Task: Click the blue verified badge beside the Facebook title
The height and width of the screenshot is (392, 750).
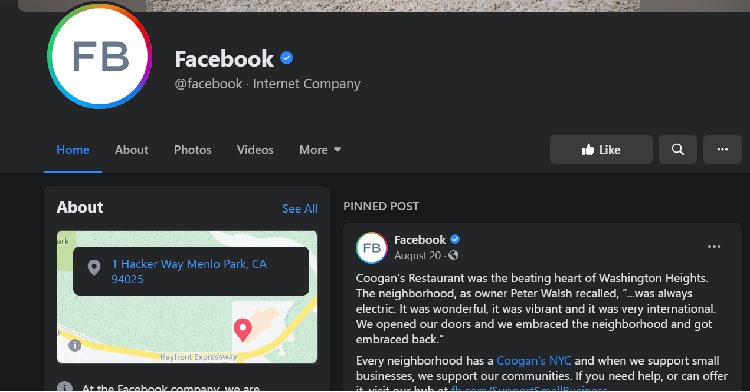Action: click(287, 58)
